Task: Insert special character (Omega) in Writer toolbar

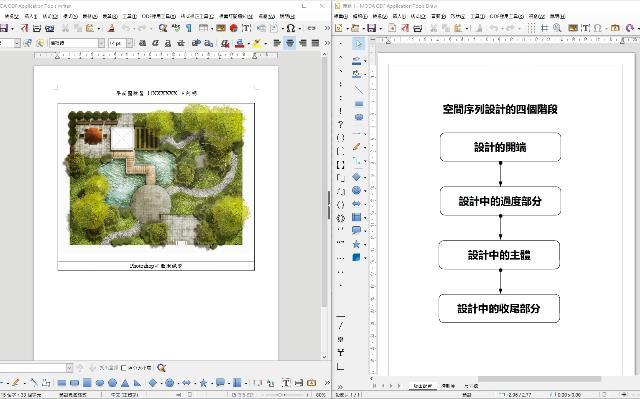Action: click(x=291, y=28)
